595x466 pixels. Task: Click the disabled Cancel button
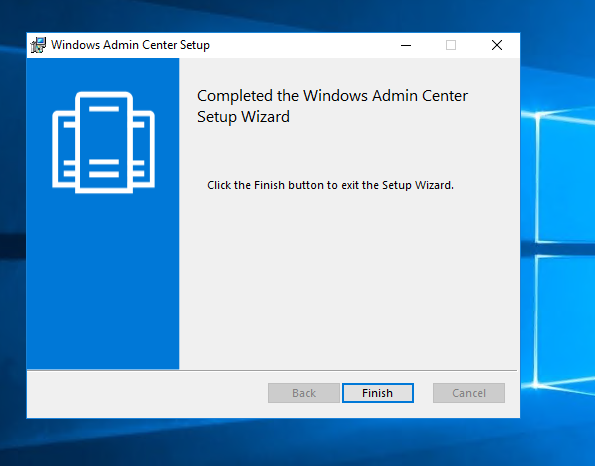click(x=469, y=393)
